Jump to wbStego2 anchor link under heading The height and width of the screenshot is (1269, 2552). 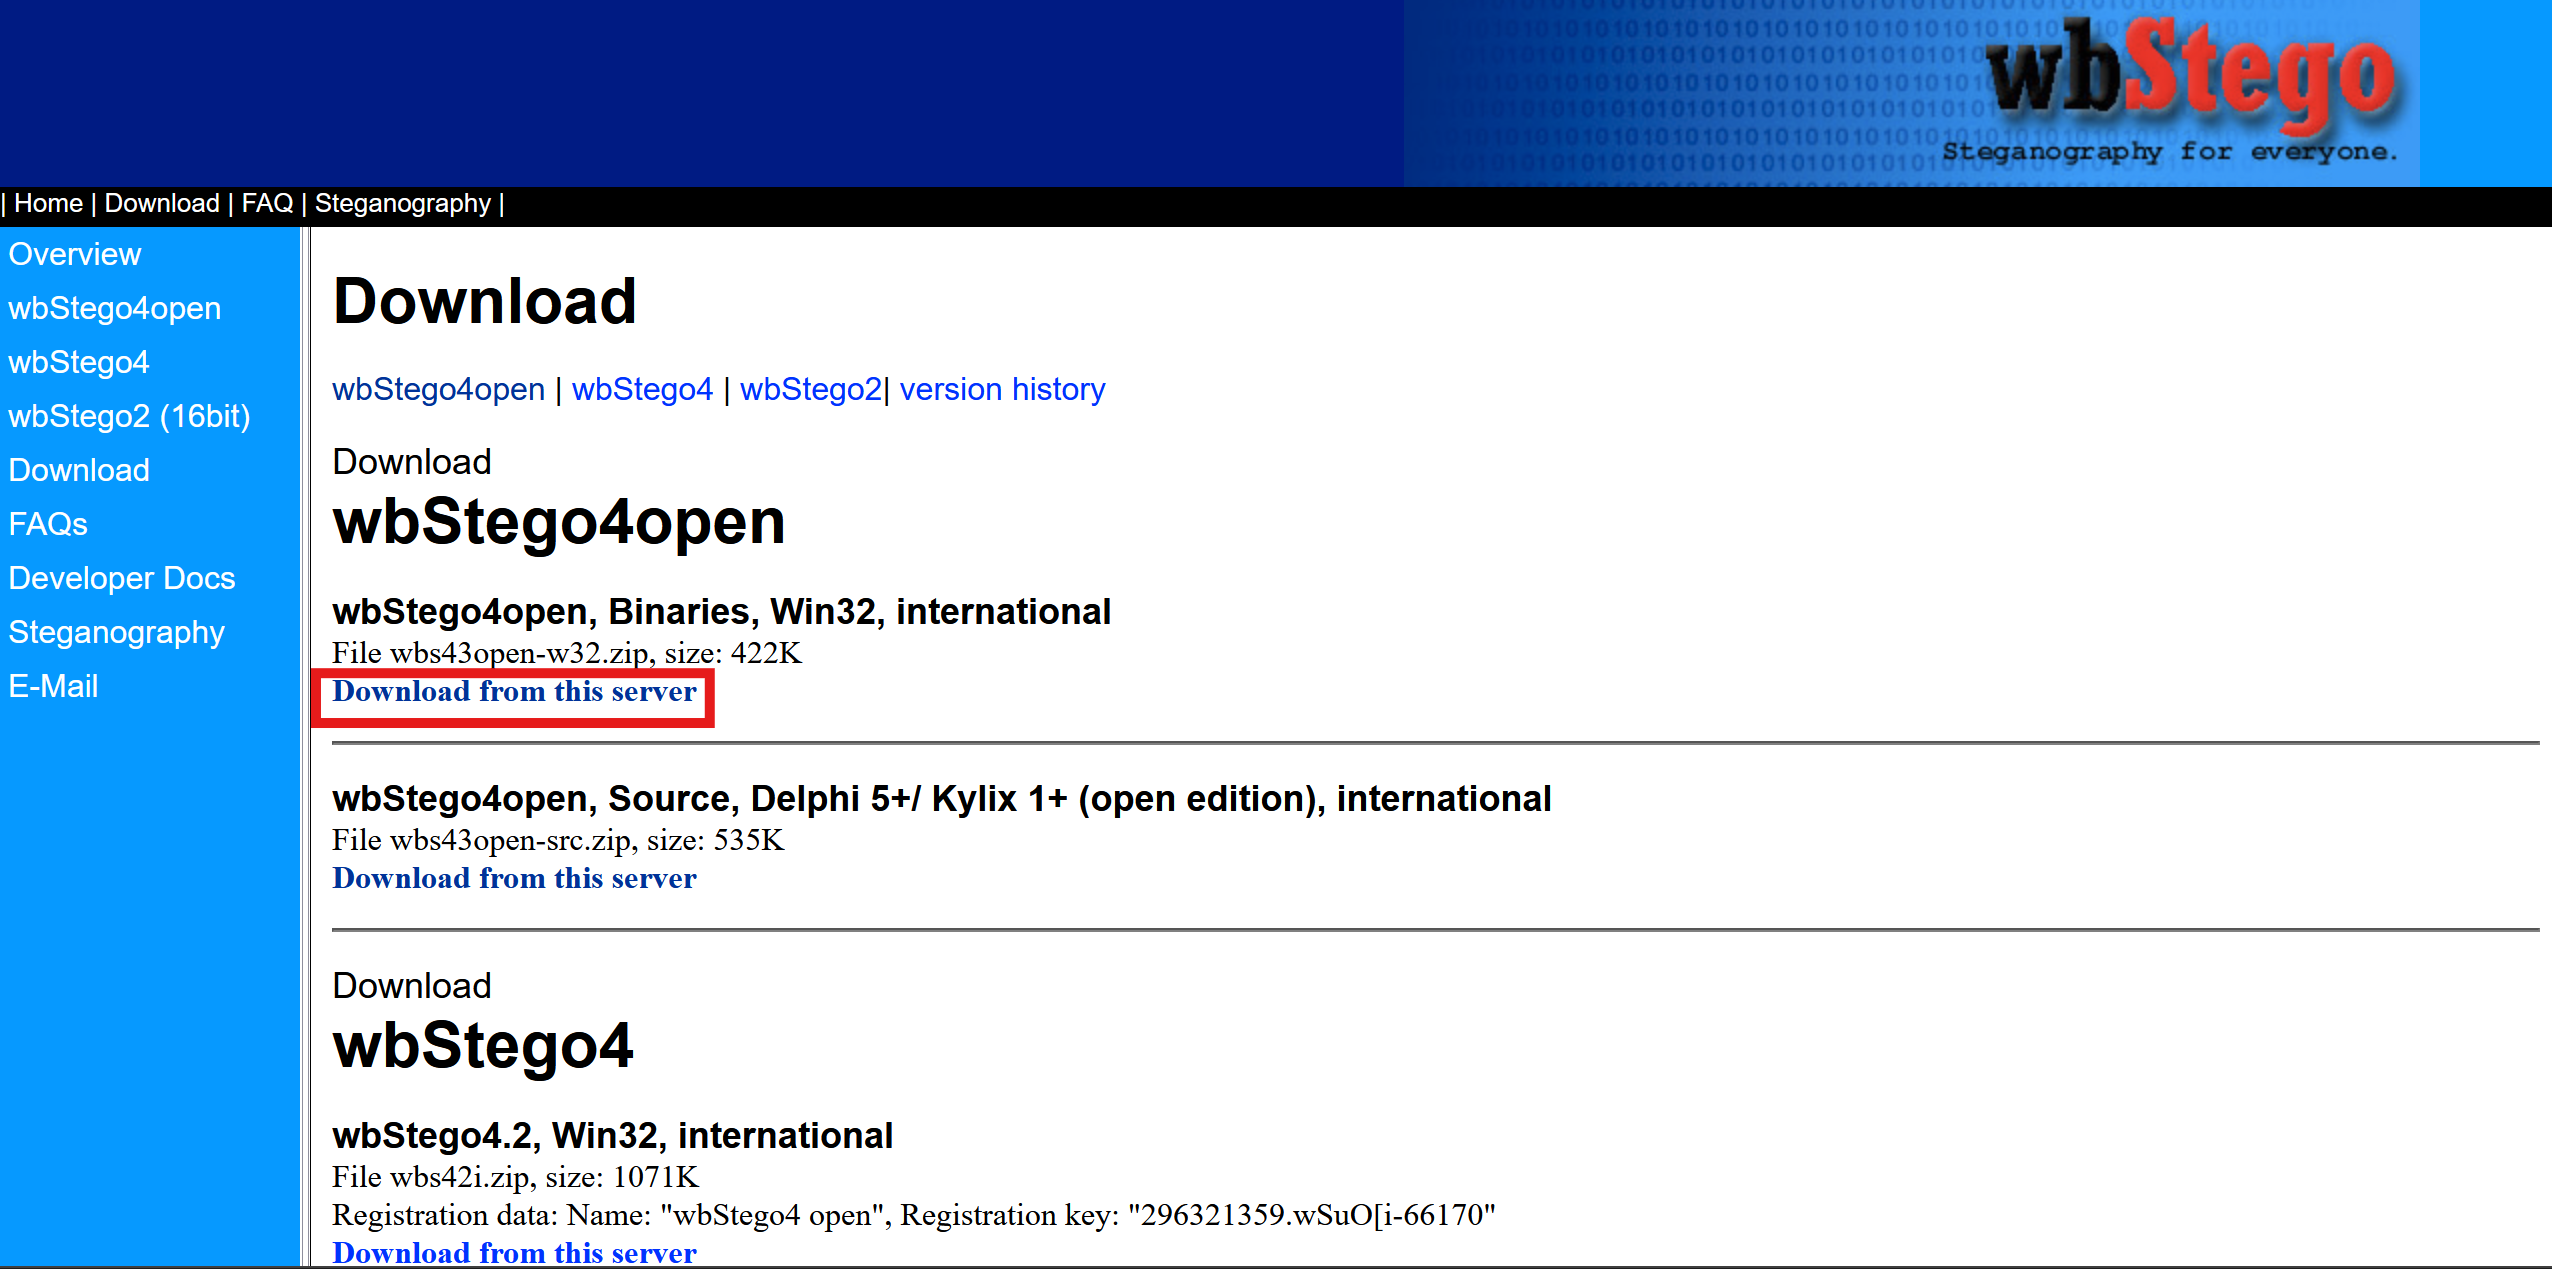[811, 390]
